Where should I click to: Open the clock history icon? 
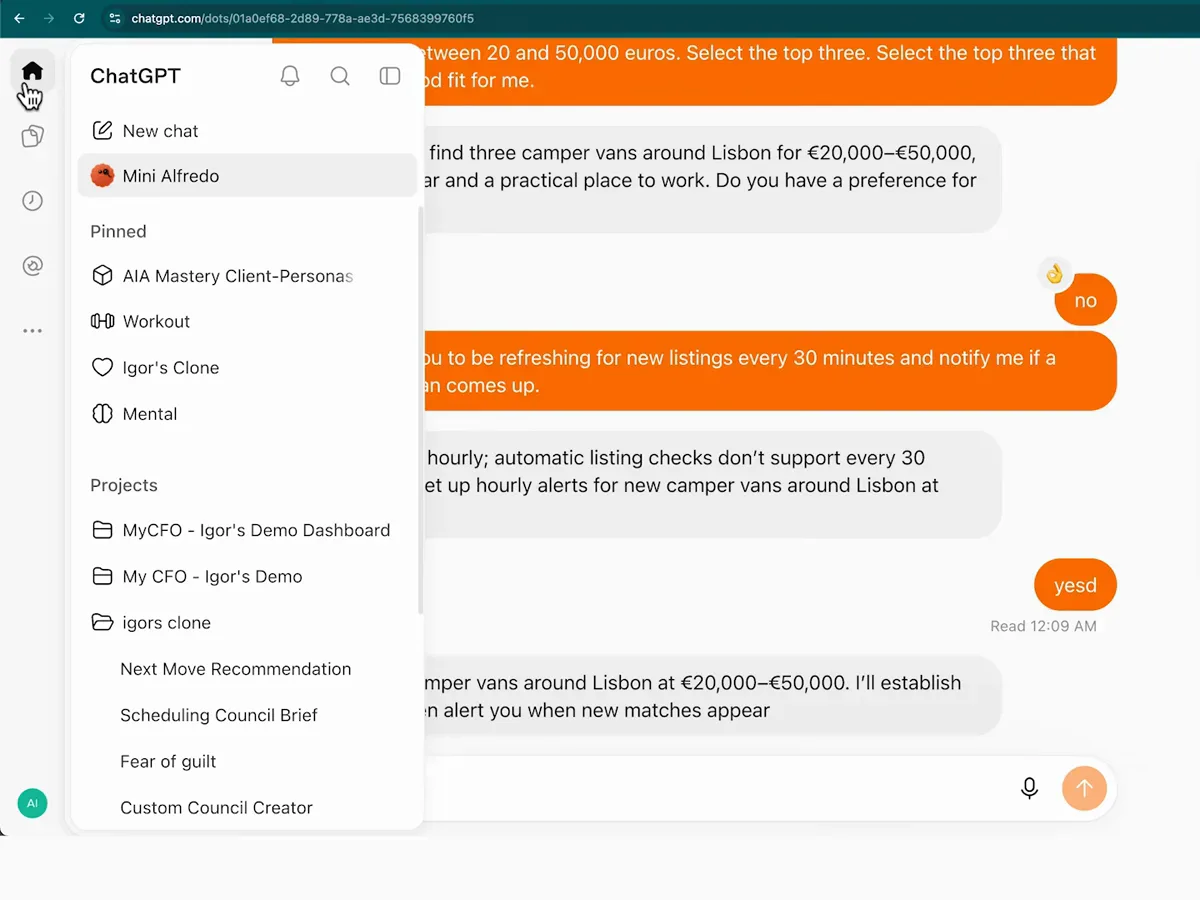(x=32, y=201)
